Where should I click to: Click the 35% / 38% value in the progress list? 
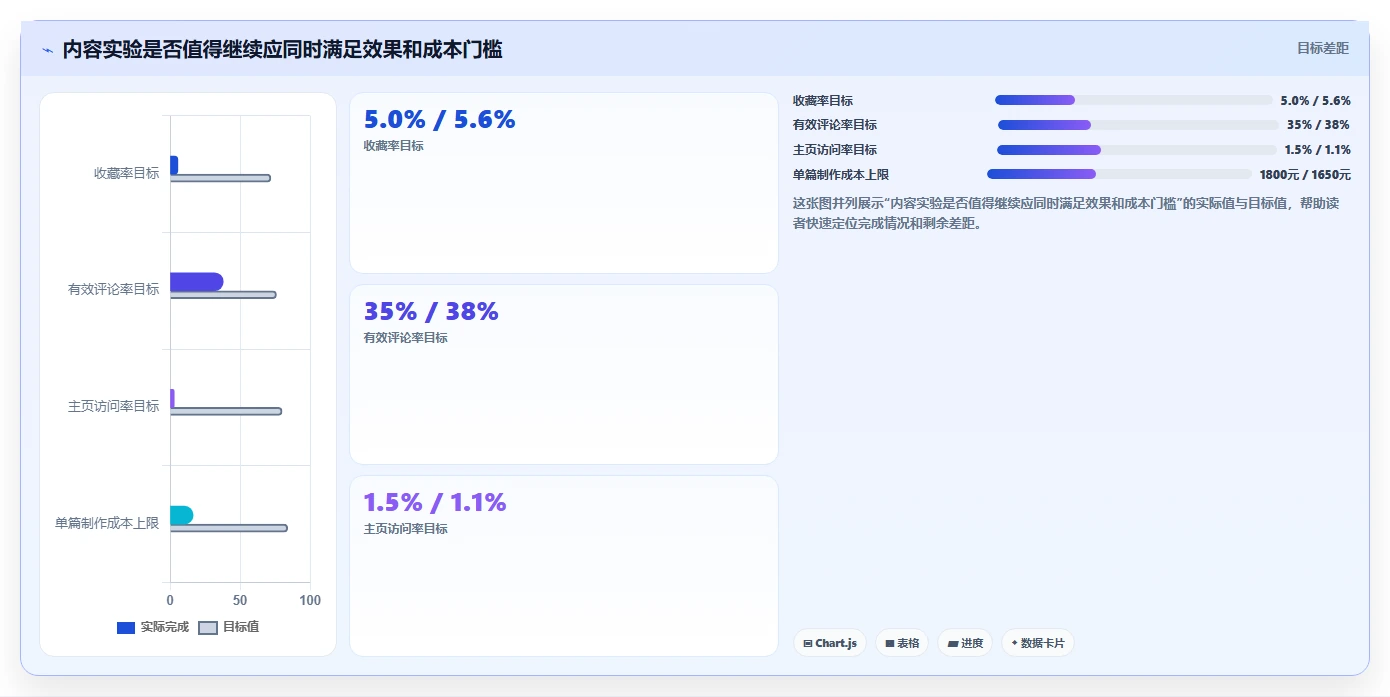coord(1318,125)
